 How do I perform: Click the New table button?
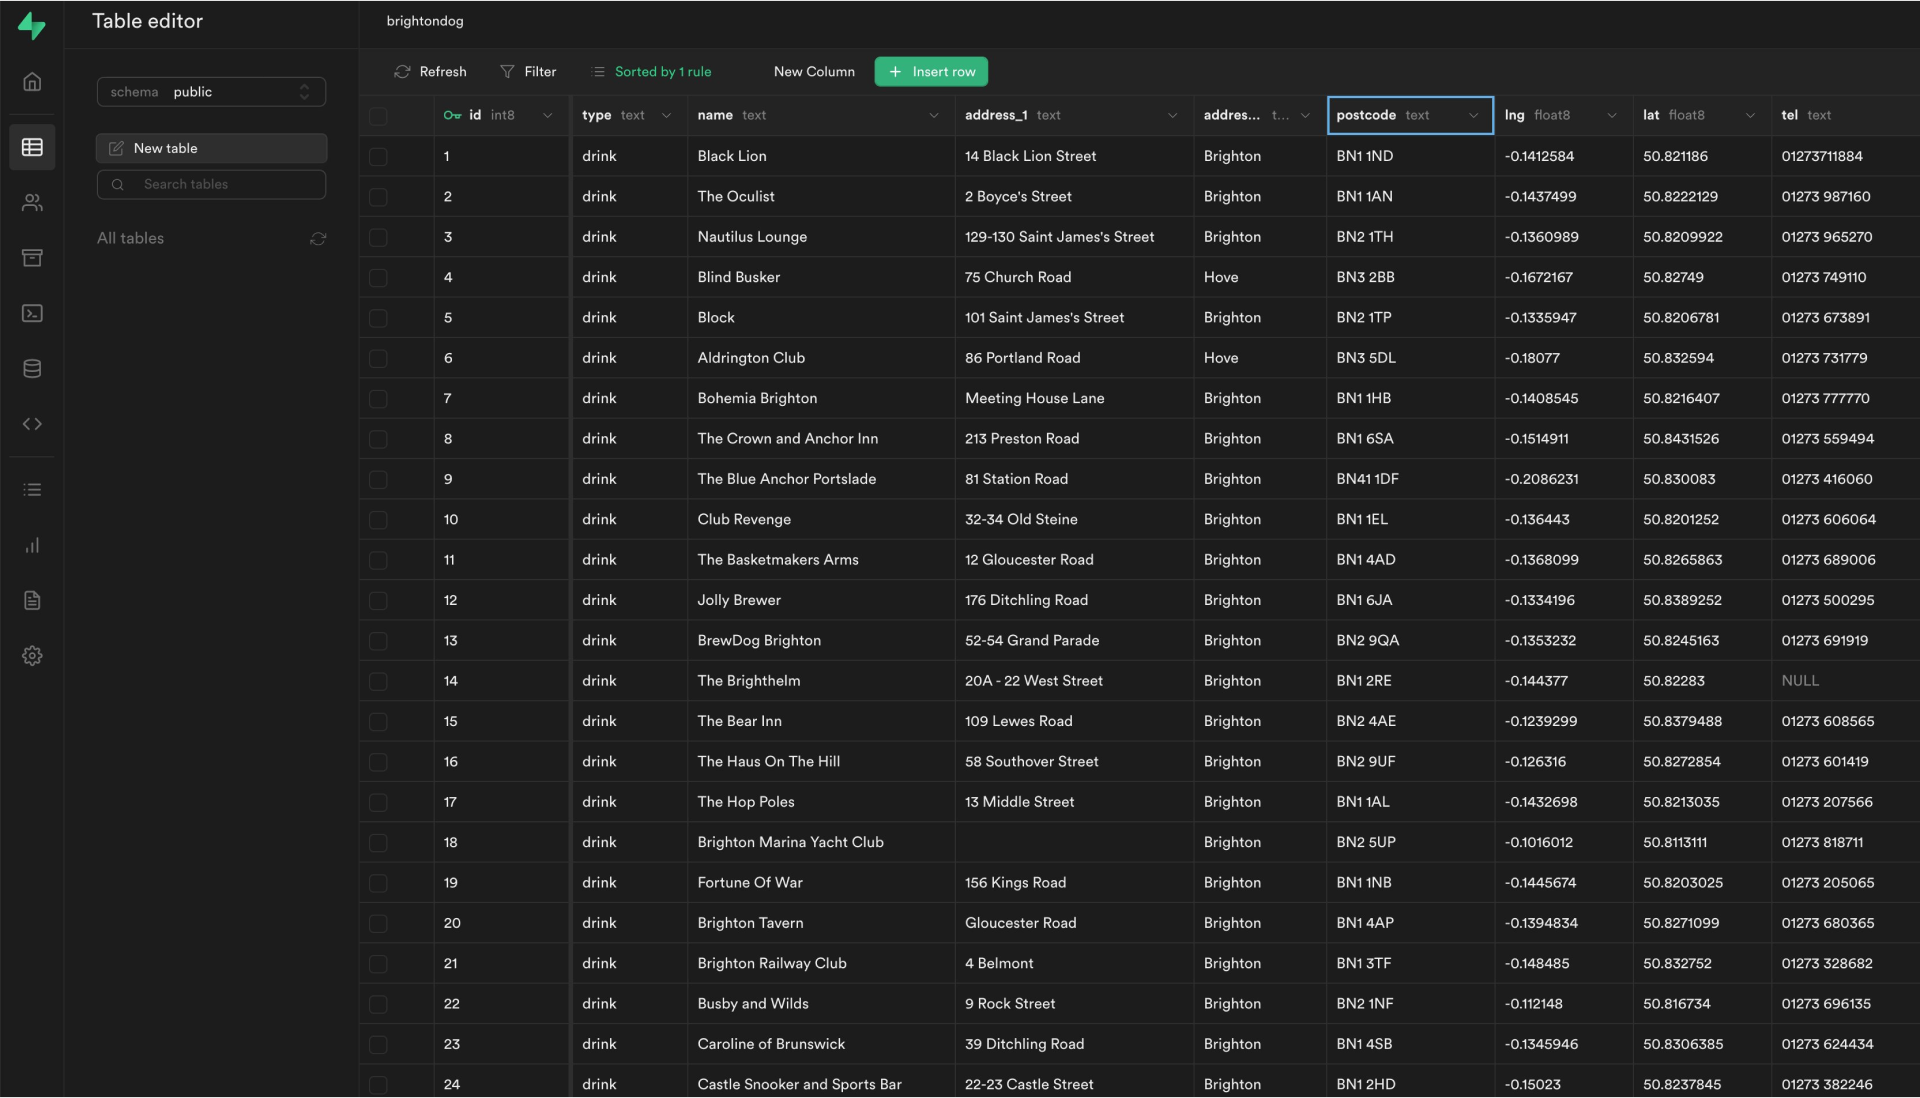tap(211, 148)
